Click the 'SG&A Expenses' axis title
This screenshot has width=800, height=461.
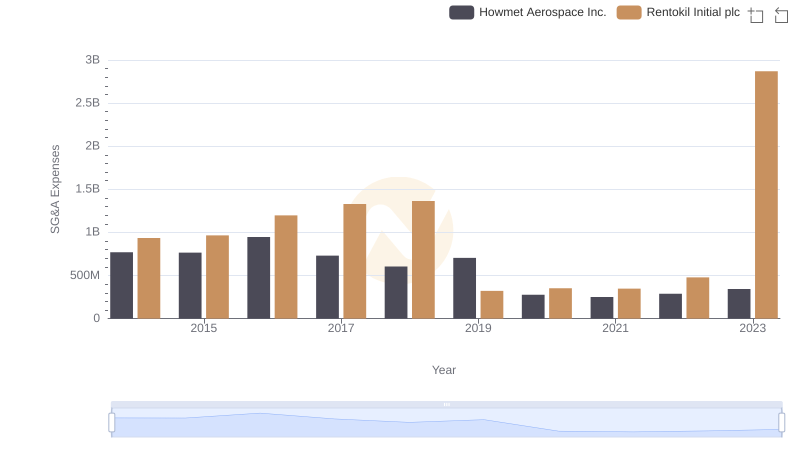(55, 189)
